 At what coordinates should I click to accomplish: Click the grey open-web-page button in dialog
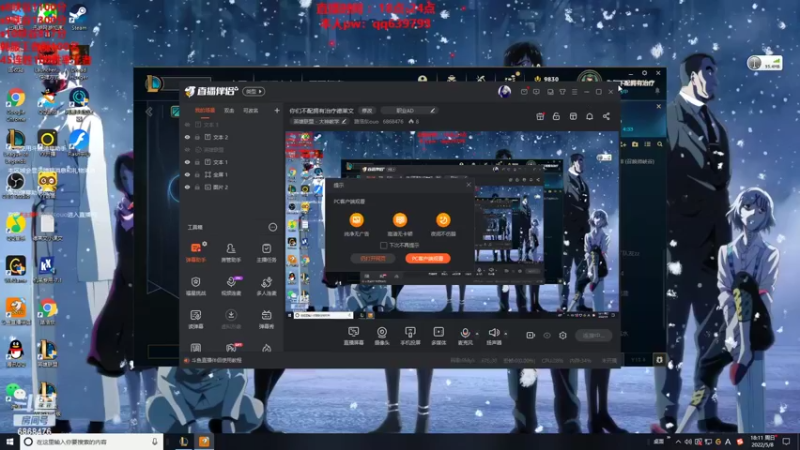(373, 259)
